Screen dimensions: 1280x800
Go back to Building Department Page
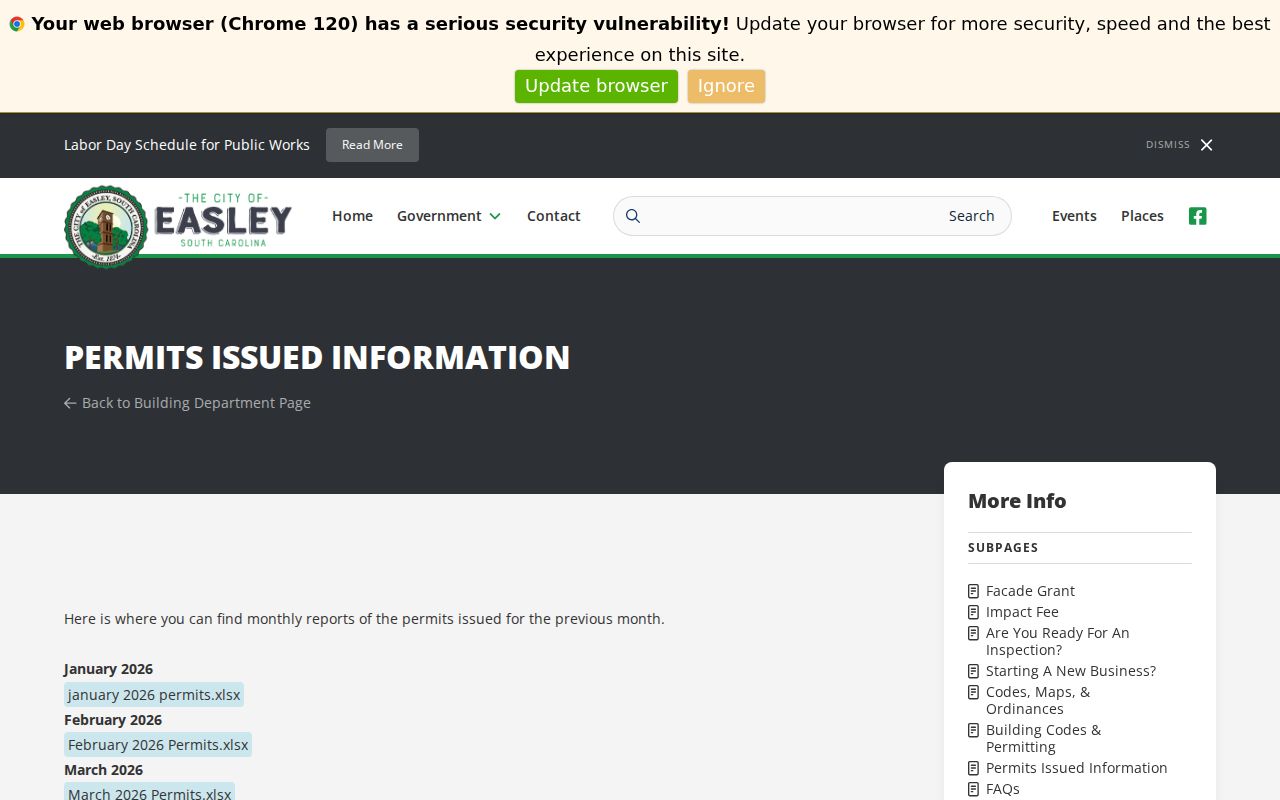coord(187,403)
